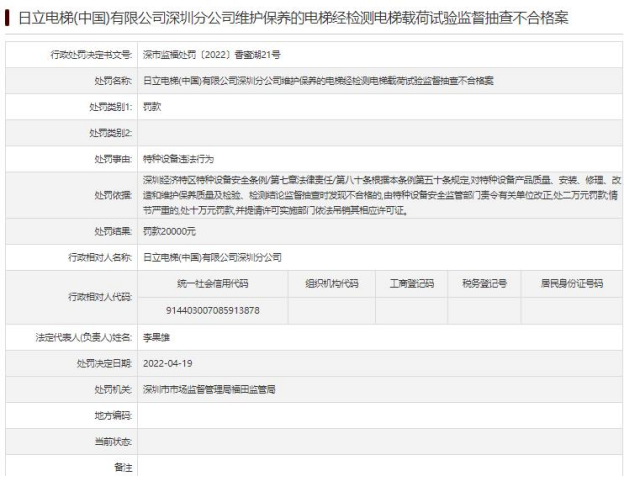Click the 处罚决定日期 label
This screenshot has height=477, width=625.
click(104, 363)
